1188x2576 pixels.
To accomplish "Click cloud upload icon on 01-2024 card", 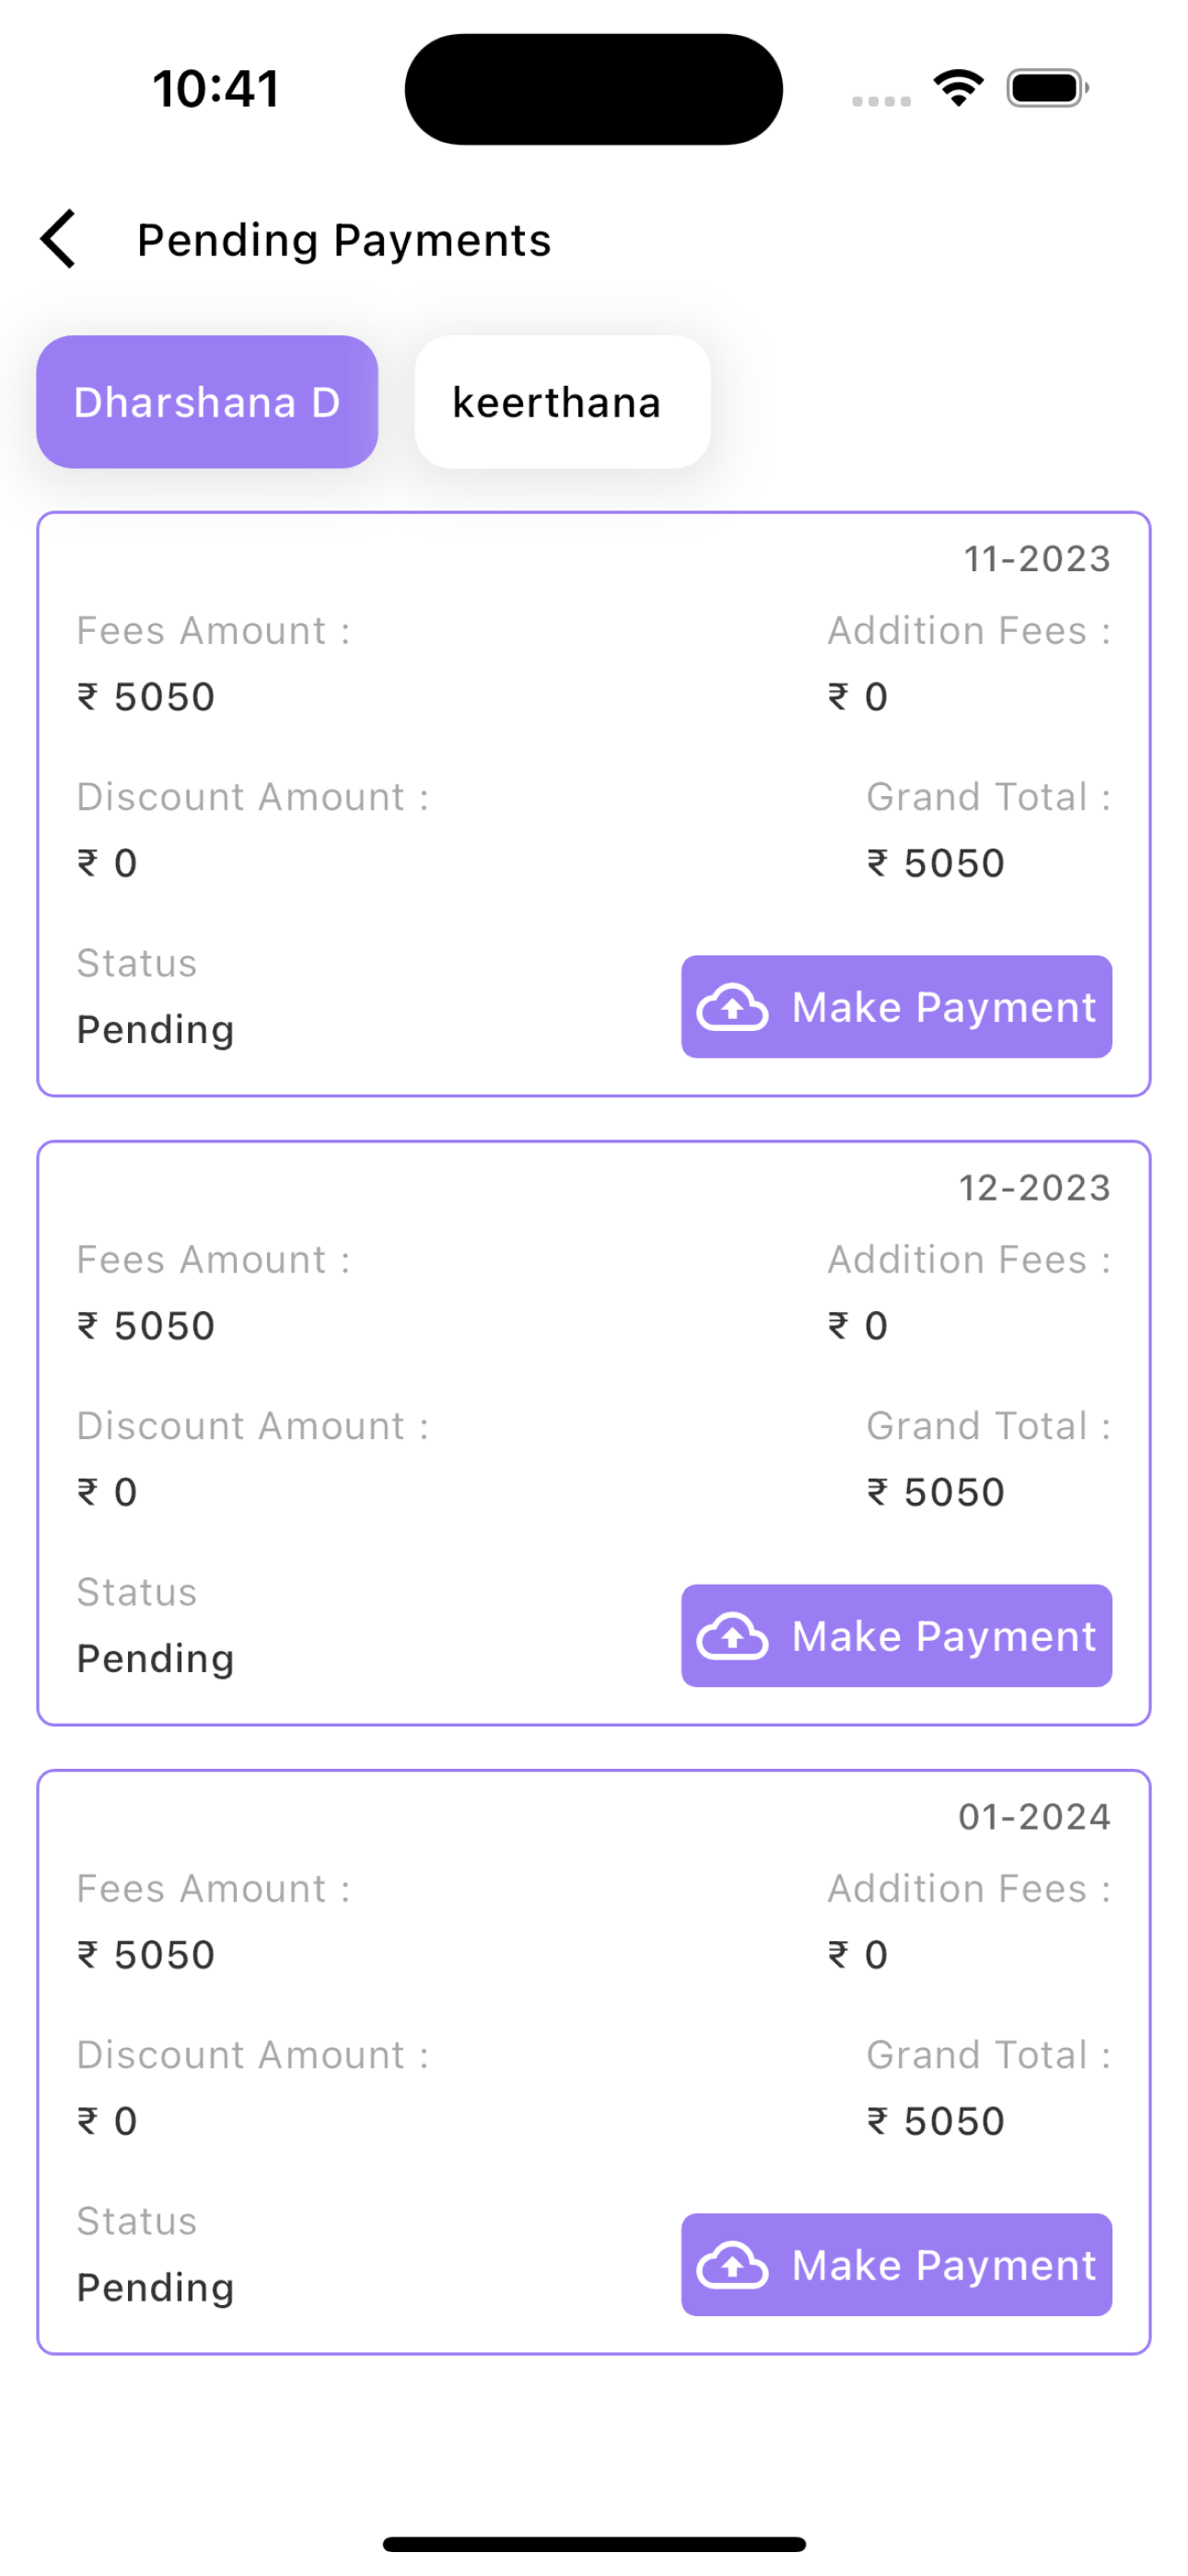I will (x=732, y=2265).
